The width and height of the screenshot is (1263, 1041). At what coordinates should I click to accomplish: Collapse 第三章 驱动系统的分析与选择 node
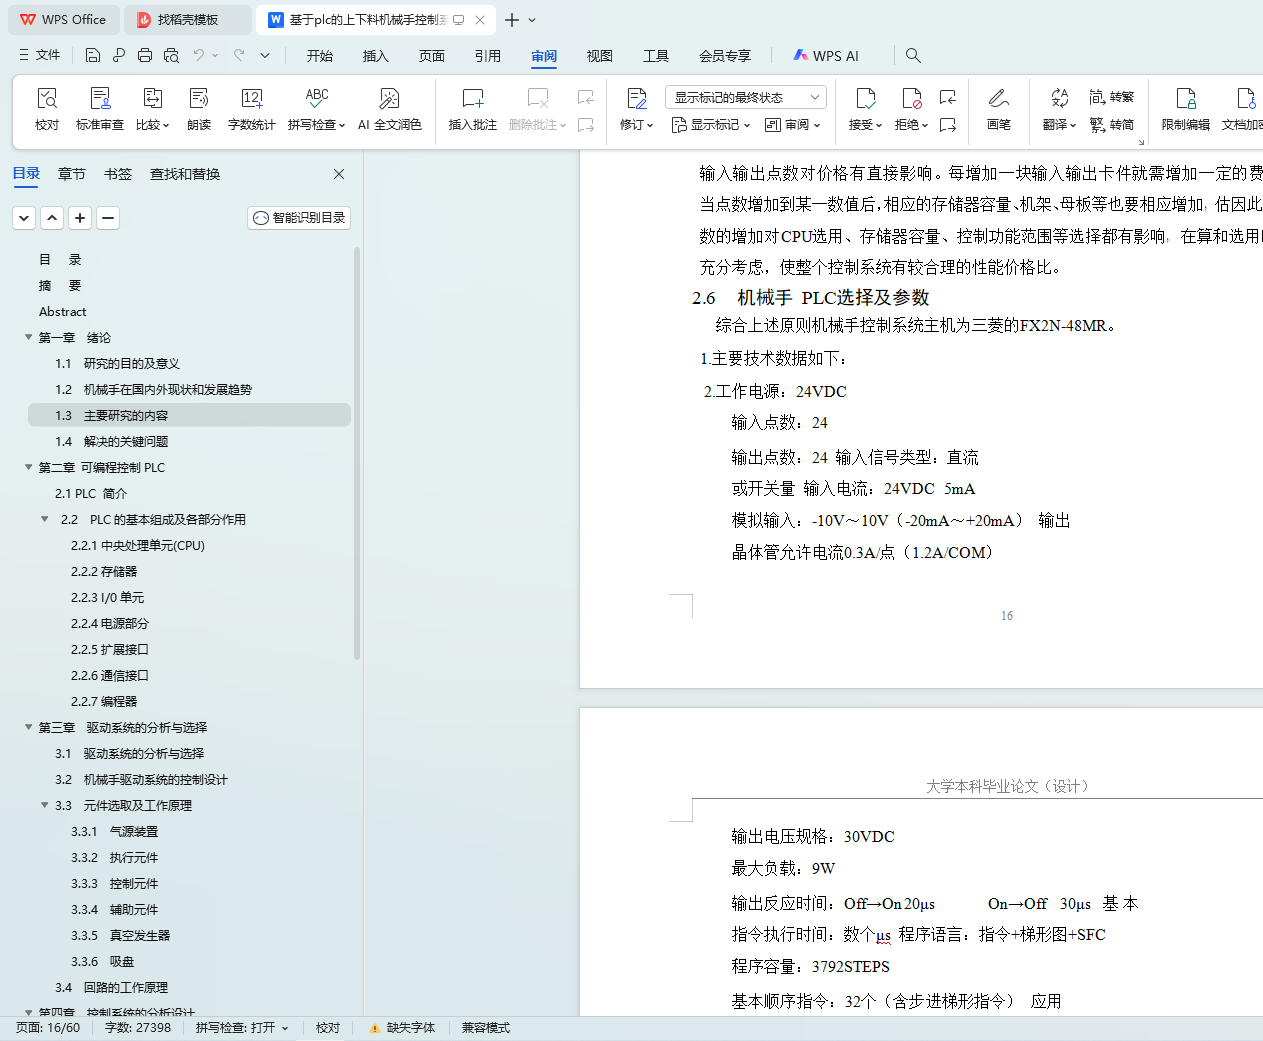pos(29,728)
